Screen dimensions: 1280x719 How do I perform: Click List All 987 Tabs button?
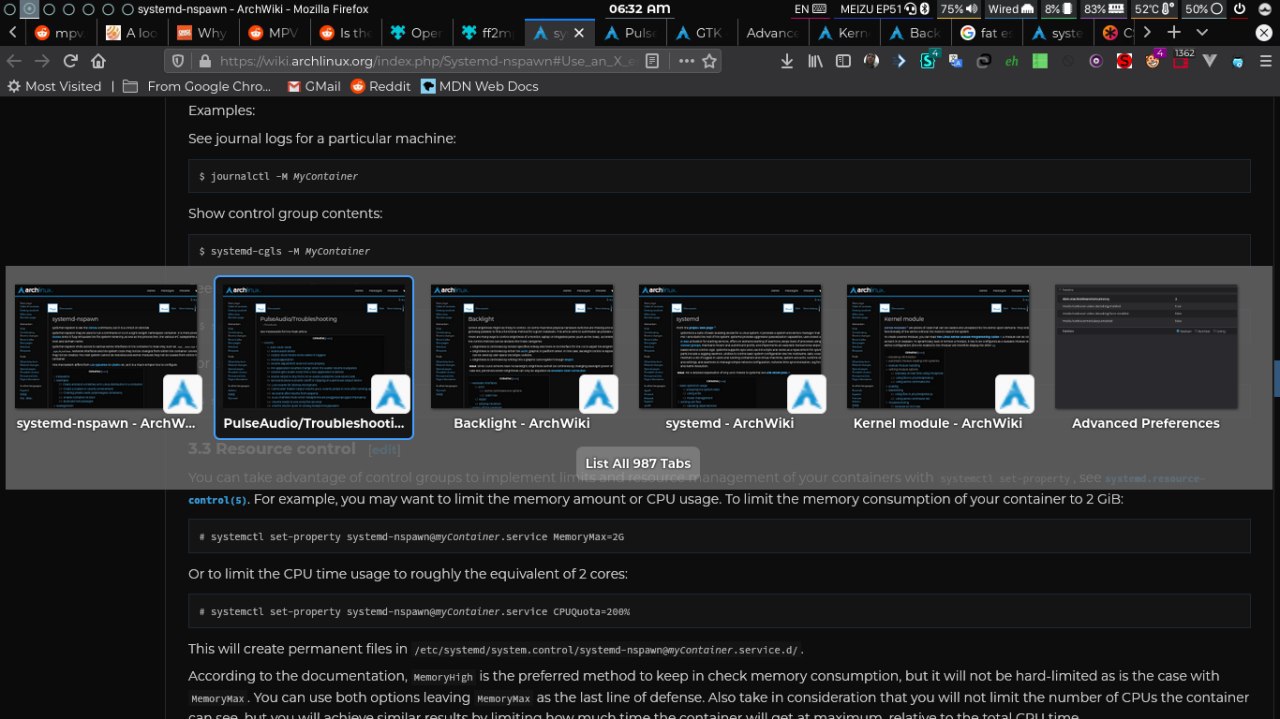[638, 463]
